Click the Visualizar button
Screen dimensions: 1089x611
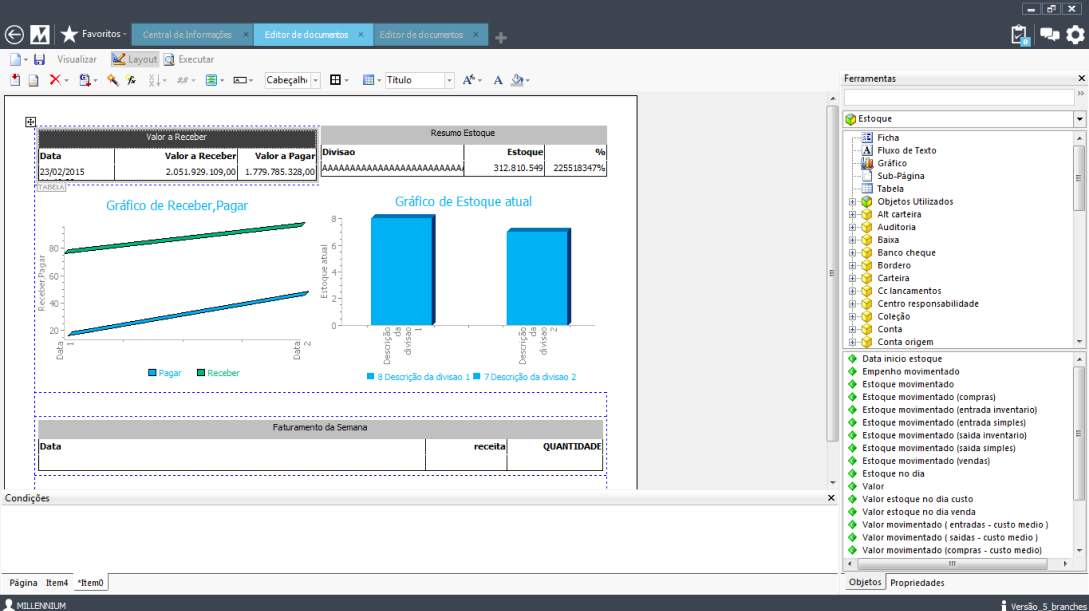(77, 60)
